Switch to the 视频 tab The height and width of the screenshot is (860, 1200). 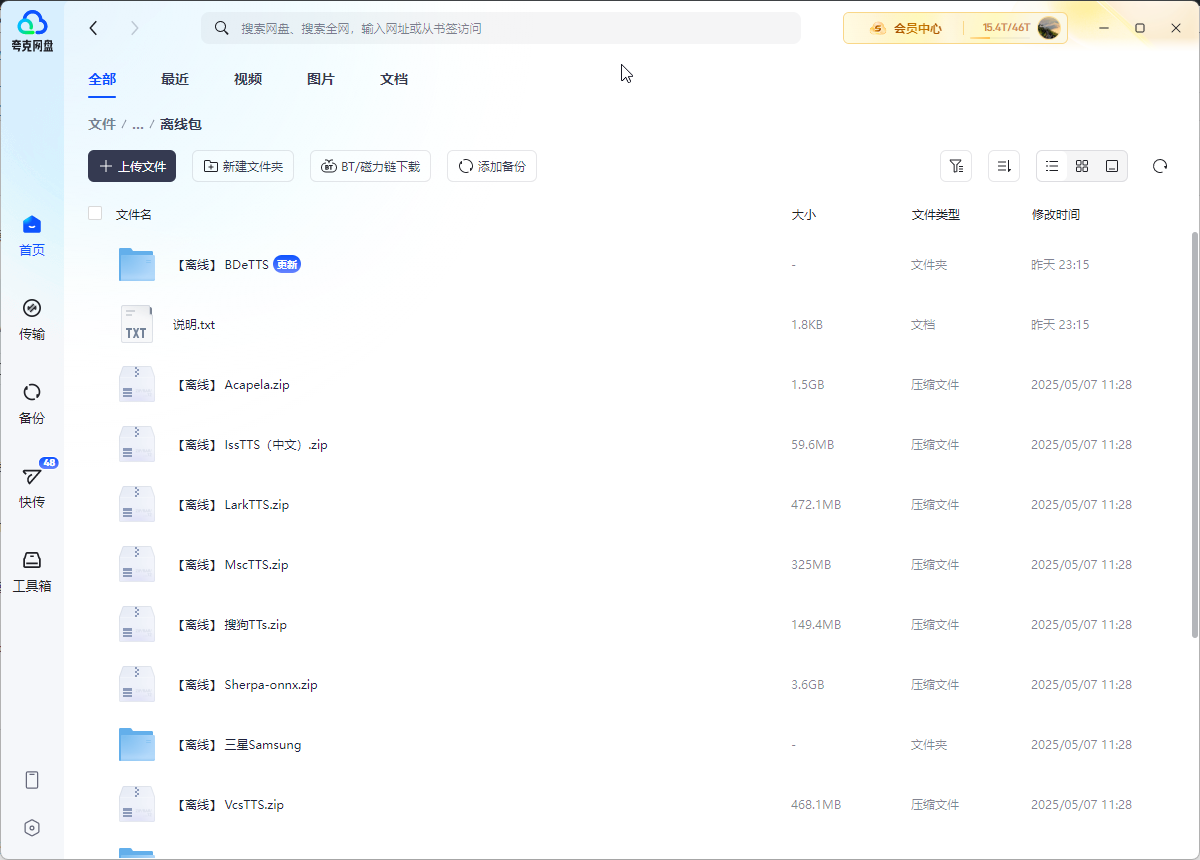coord(248,79)
